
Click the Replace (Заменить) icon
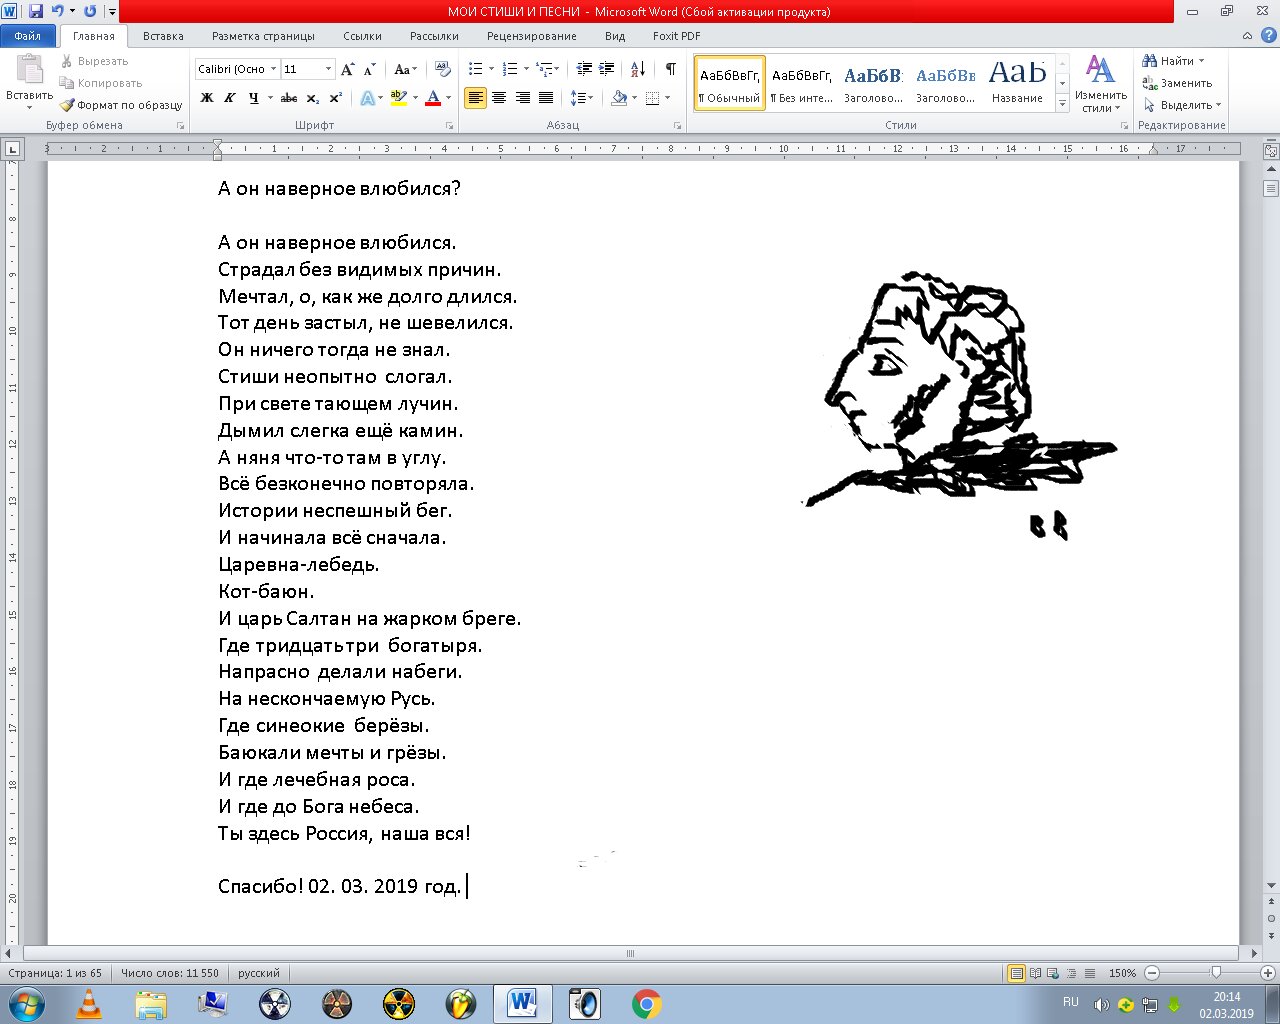click(1150, 83)
